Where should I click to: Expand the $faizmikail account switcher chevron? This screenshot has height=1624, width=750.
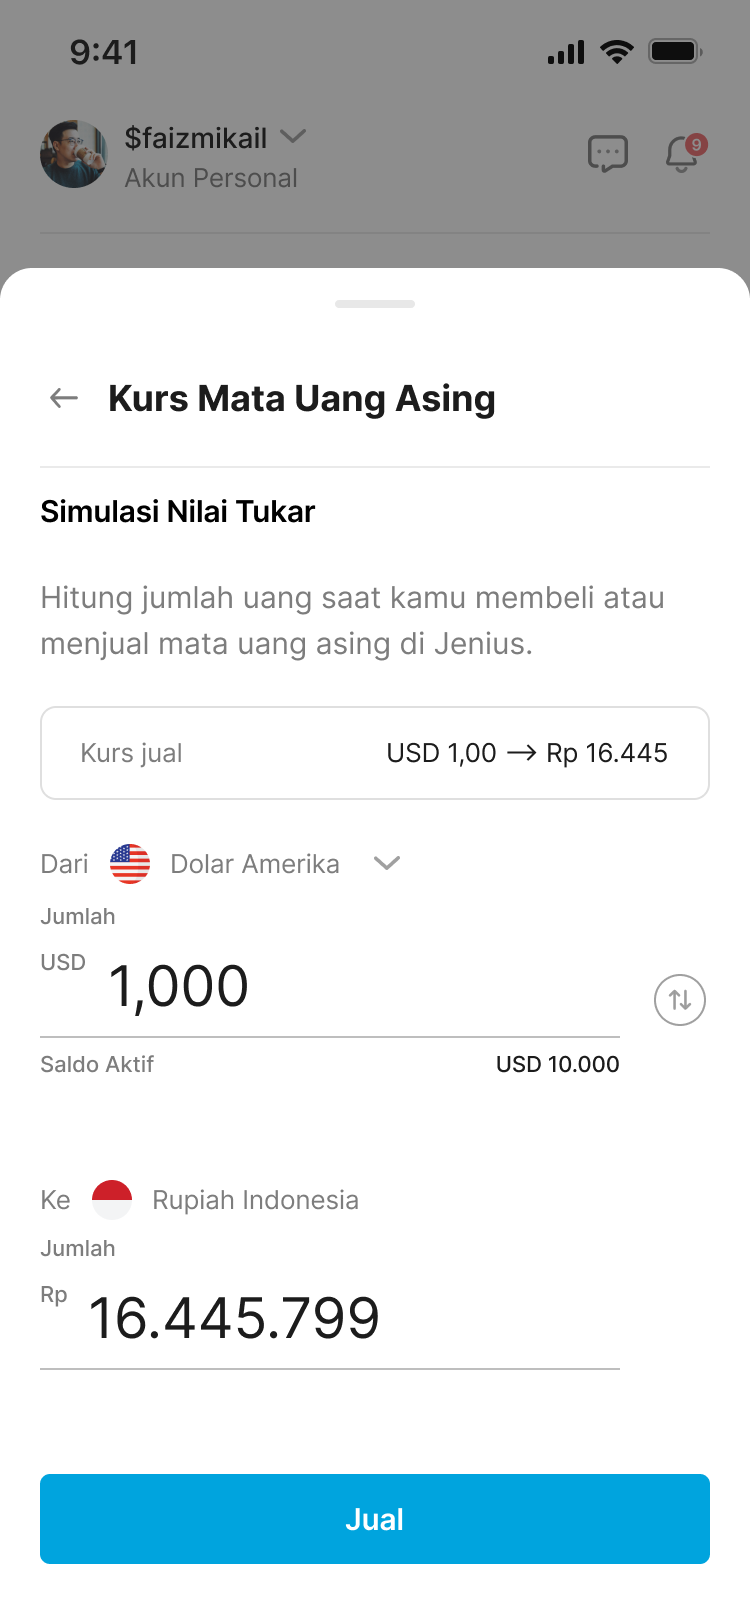pos(293,136)
